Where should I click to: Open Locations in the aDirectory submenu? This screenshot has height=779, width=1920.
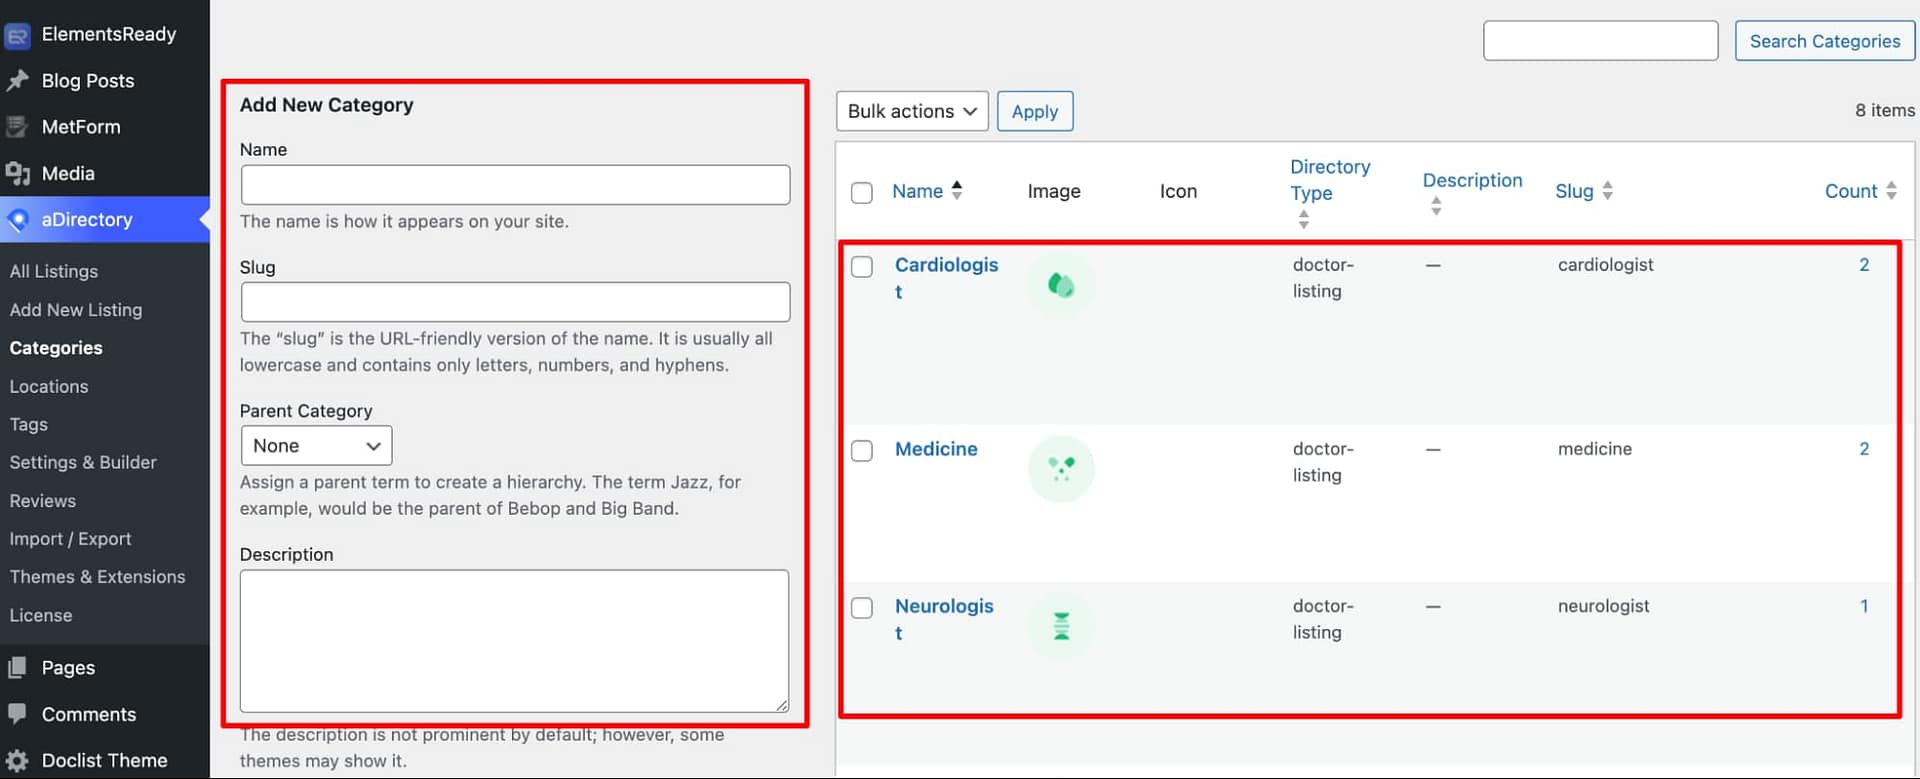(49, 387)
